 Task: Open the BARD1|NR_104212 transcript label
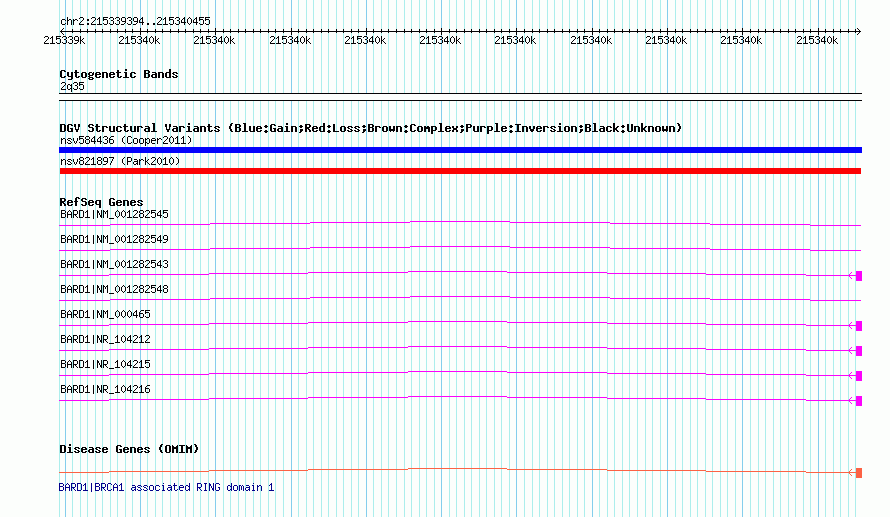coord(105,339)
